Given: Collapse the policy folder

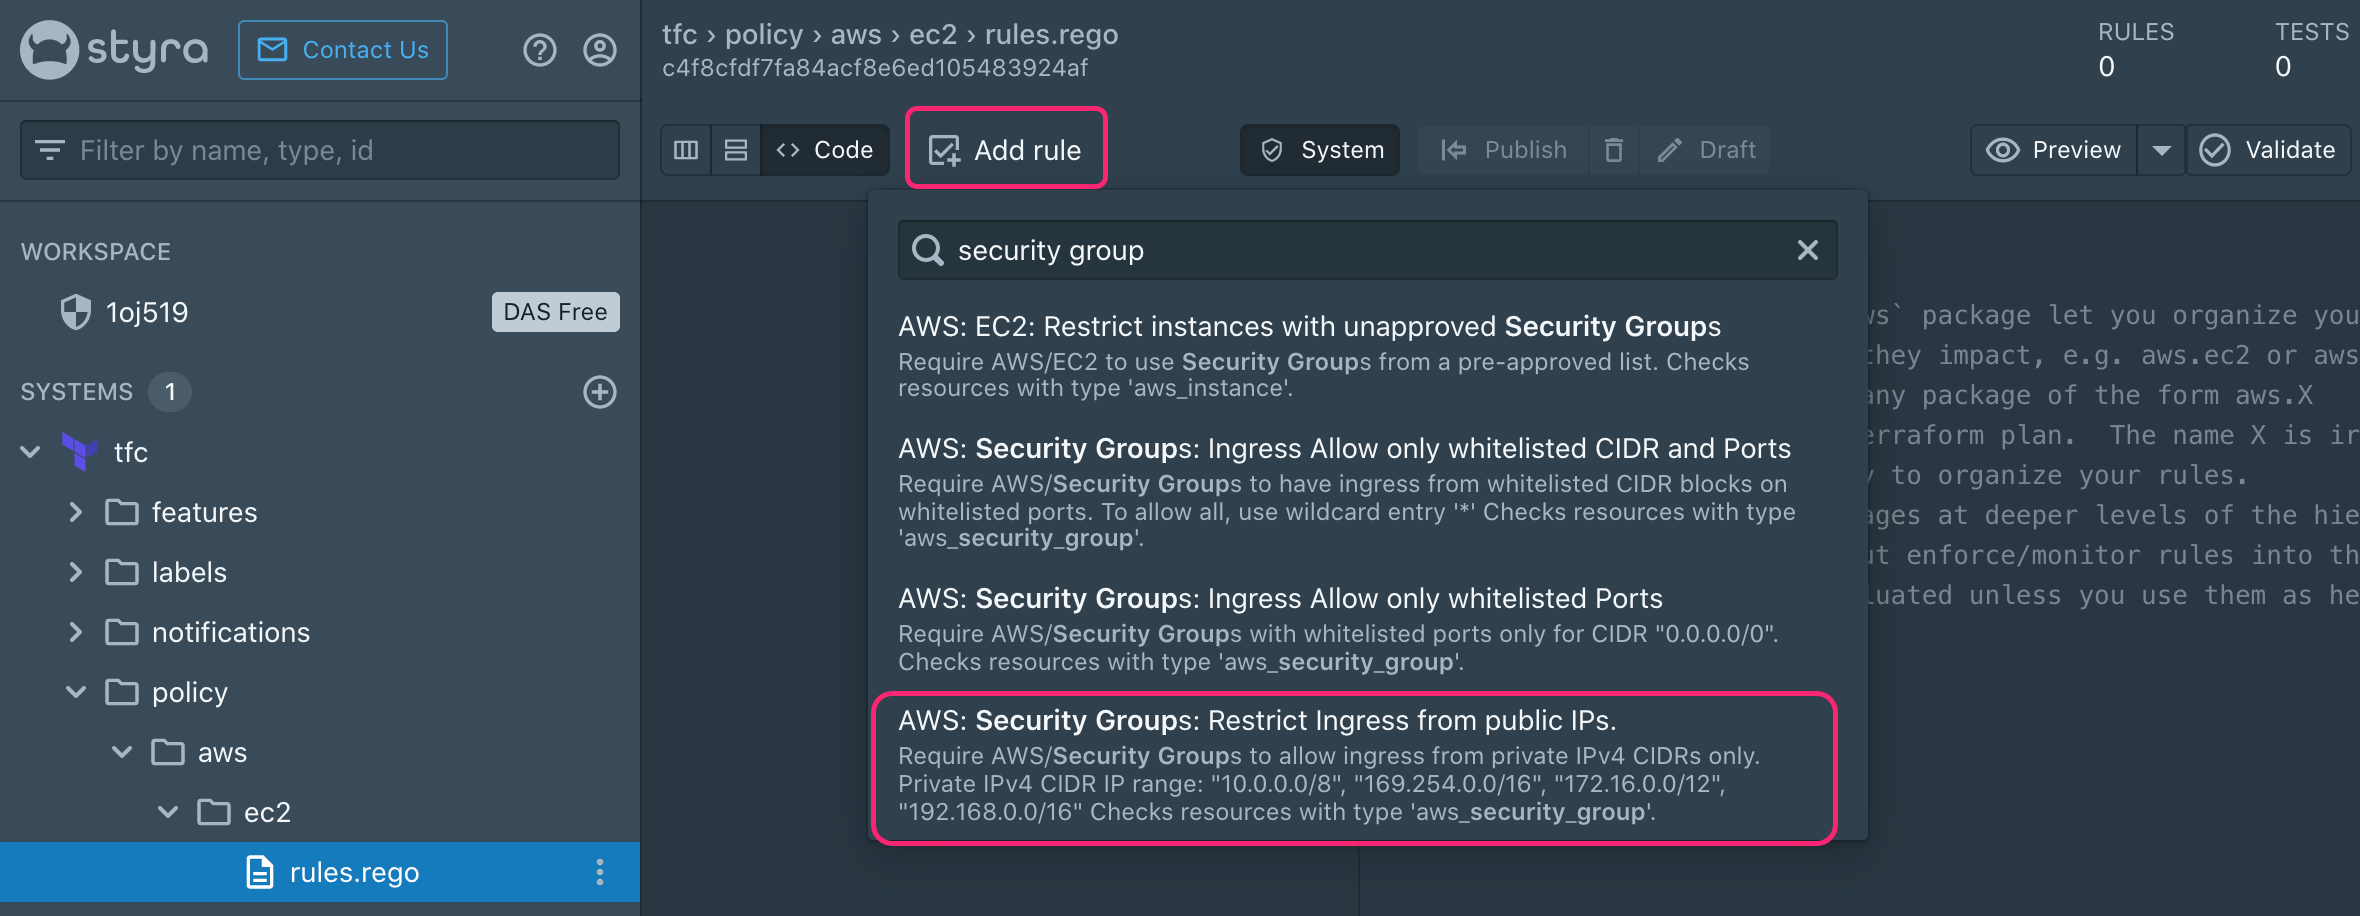Looking at the screenshot, I should coord(76,692).
